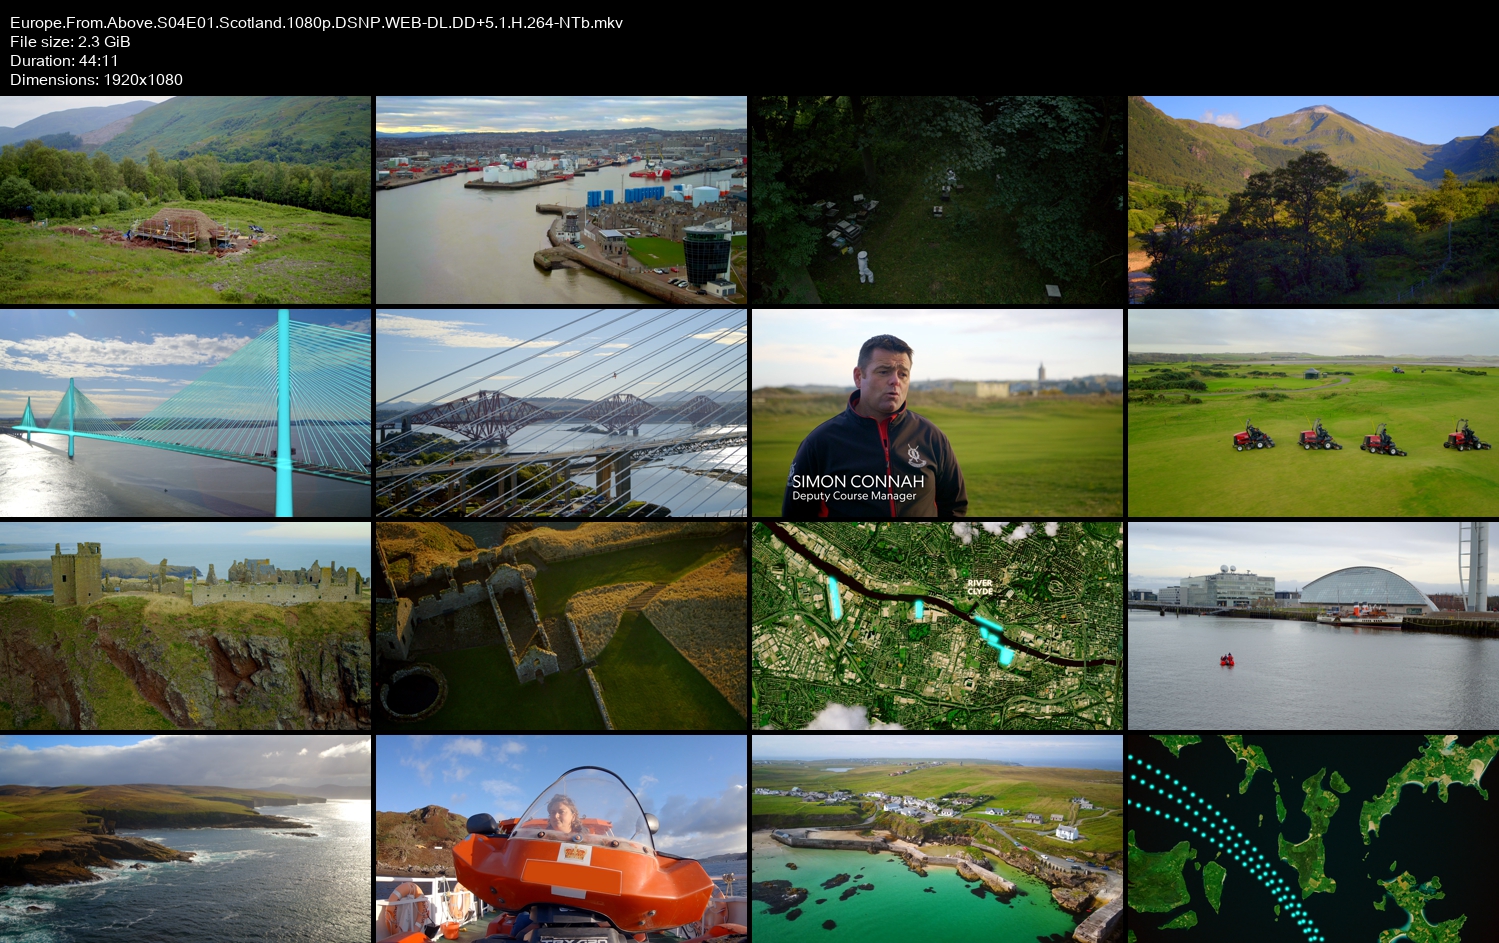Select the red Forth Bridge through cables thumbnail
Viewport: 1499px width, 943px height.
(x=561, y=413)
